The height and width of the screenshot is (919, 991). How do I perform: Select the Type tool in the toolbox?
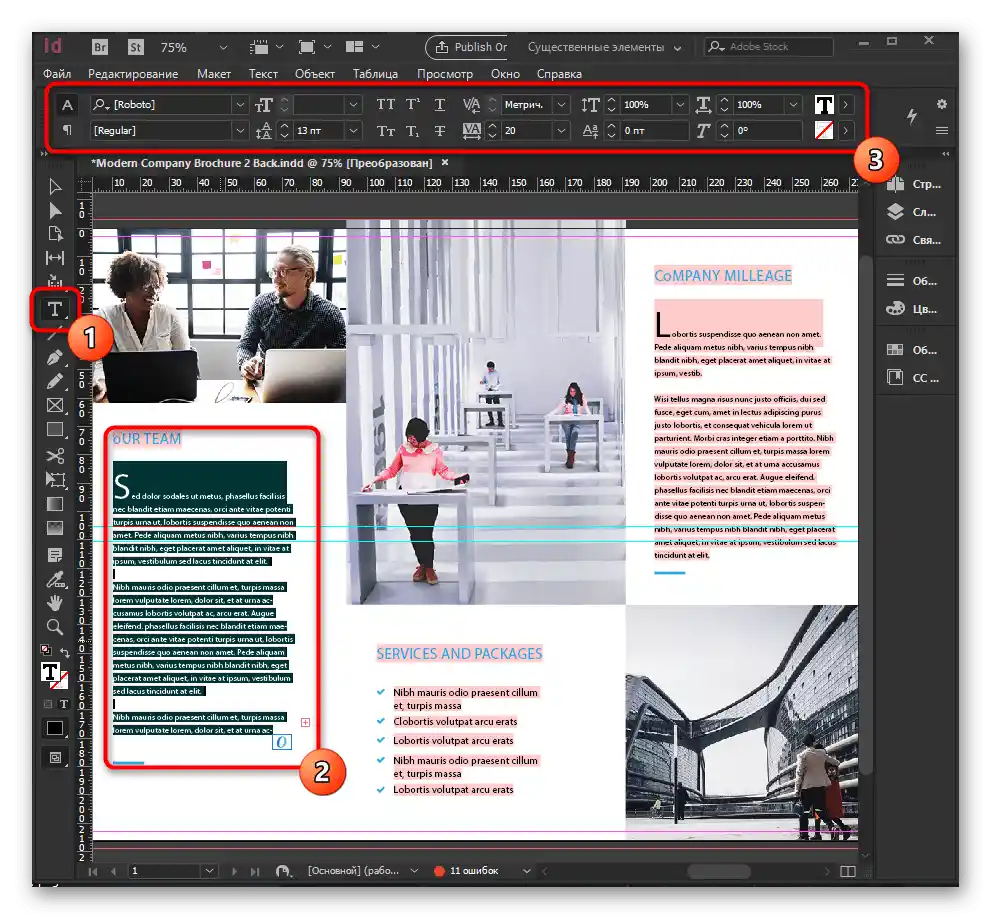55,311
